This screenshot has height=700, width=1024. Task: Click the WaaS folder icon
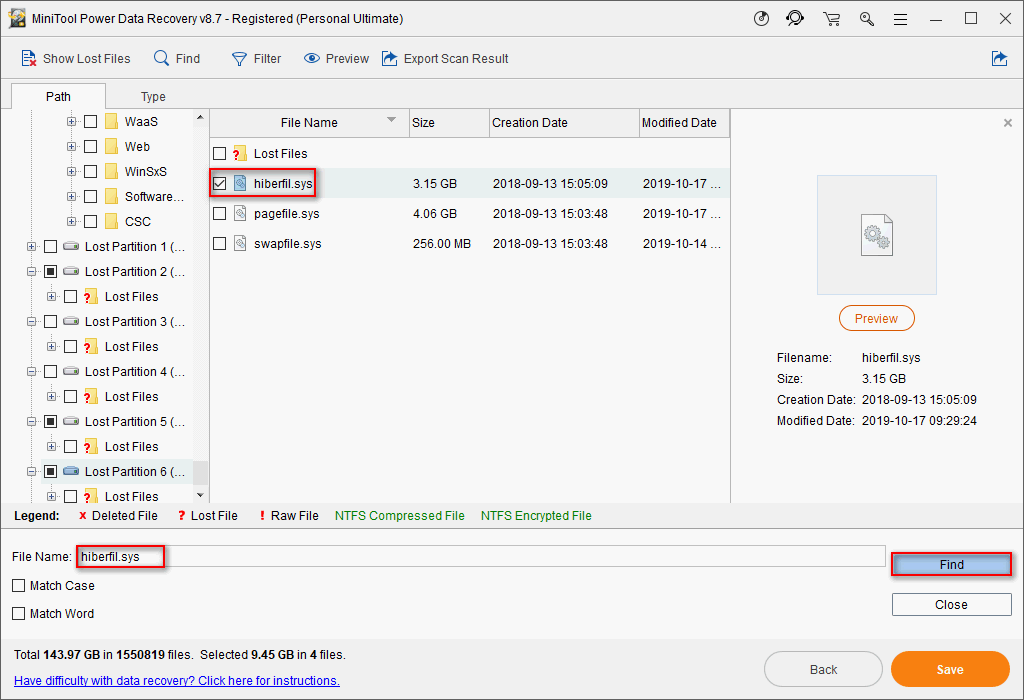pos(112,121)
